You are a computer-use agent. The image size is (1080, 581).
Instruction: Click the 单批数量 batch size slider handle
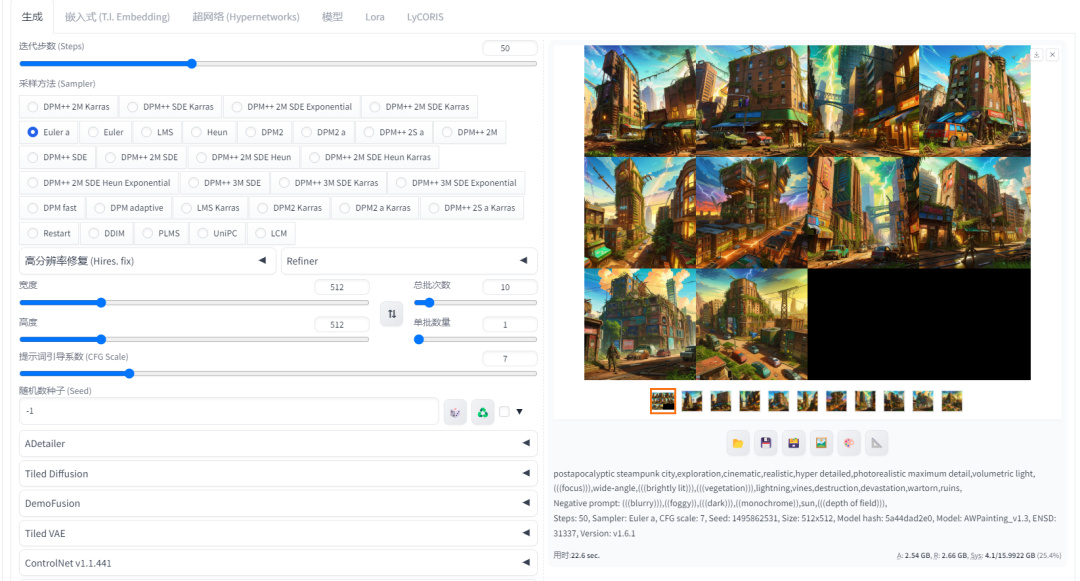(419, 339)
